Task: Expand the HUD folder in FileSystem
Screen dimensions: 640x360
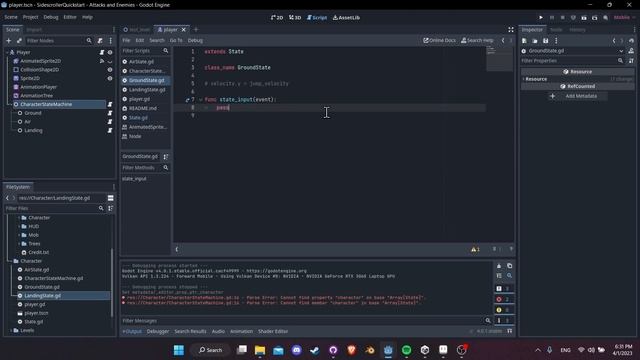Action: pos(19,227)
